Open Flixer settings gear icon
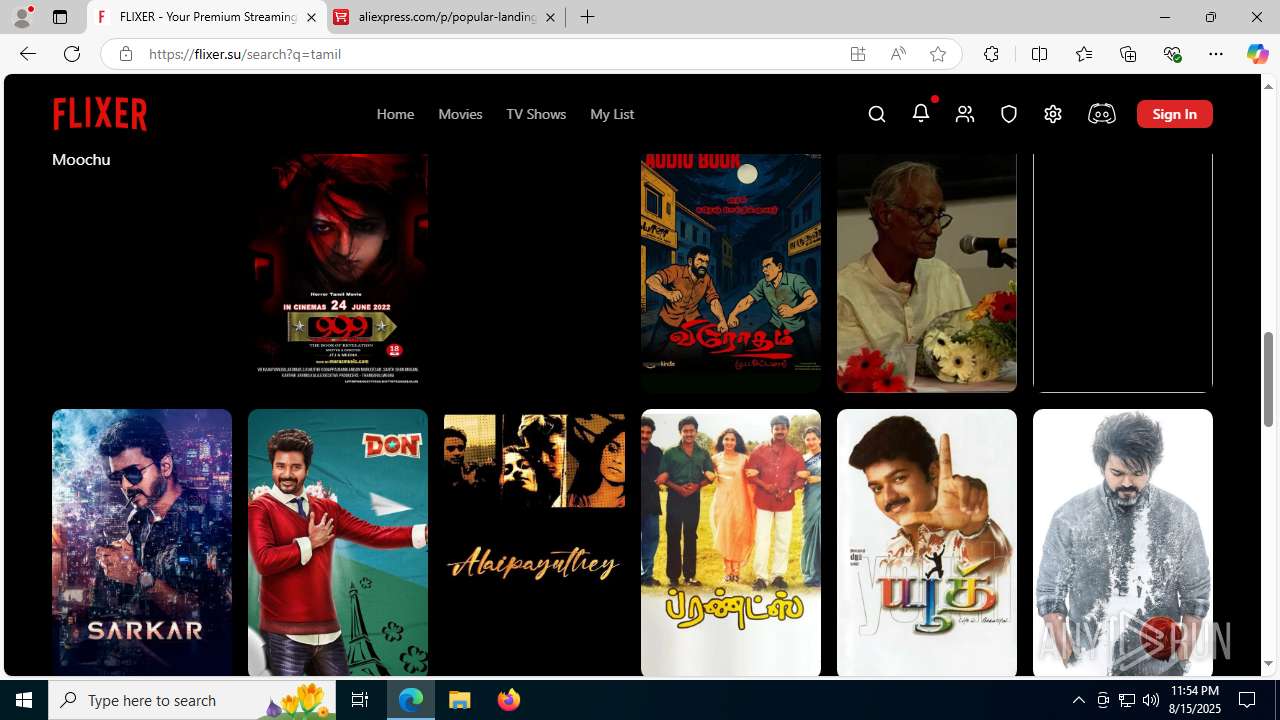This screenshot has height=720, width=1280. click(x=1053, y=114)
